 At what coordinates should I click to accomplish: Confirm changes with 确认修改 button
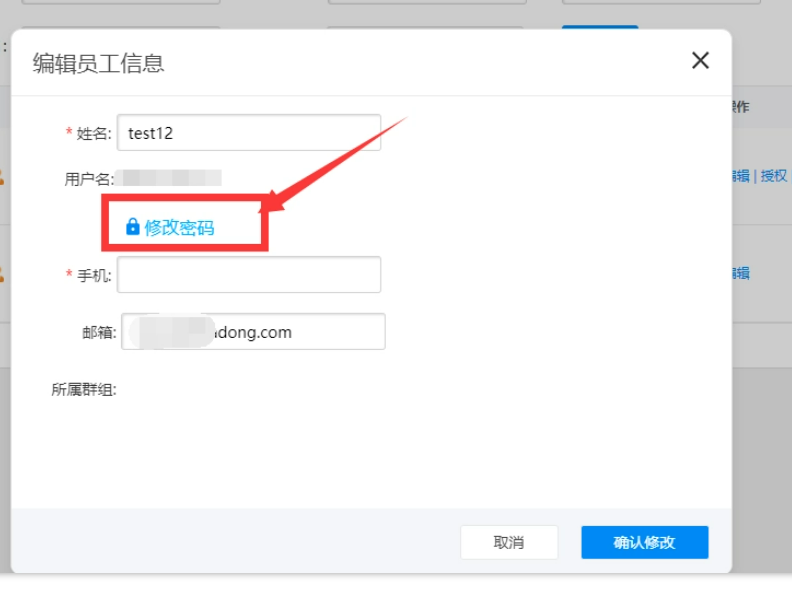pos(644,542)
